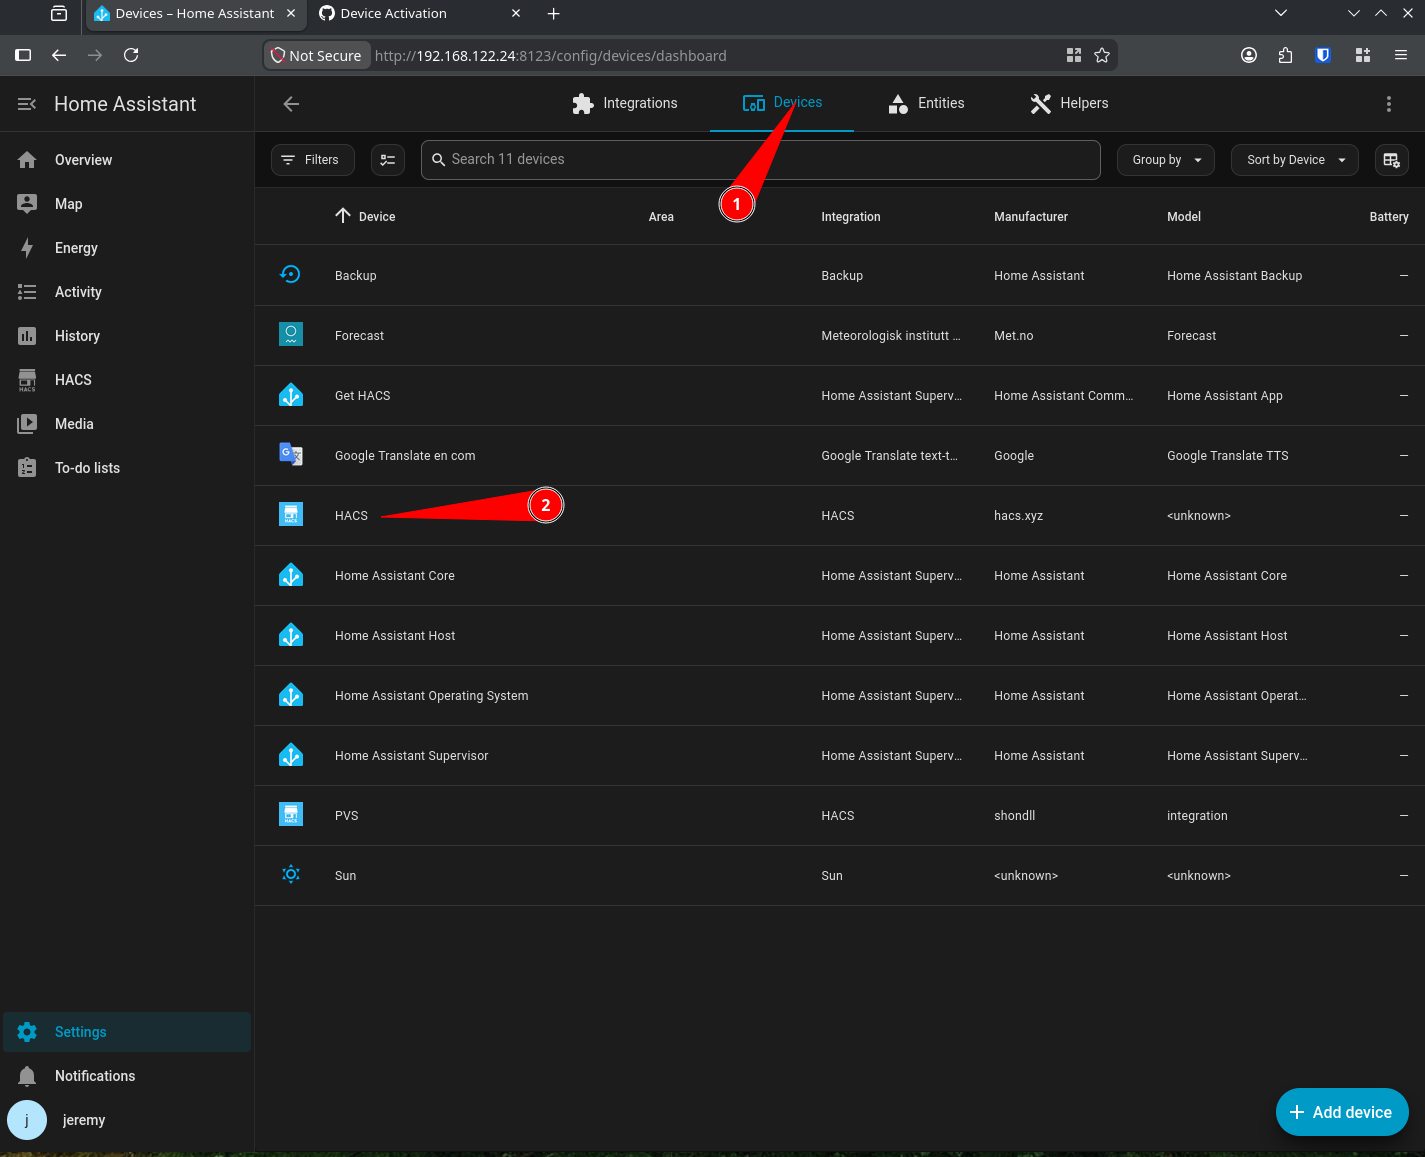This screenshot has height=1157, width=1425.
Task: Open To-do lists
Action: click(x=127, y=468)
